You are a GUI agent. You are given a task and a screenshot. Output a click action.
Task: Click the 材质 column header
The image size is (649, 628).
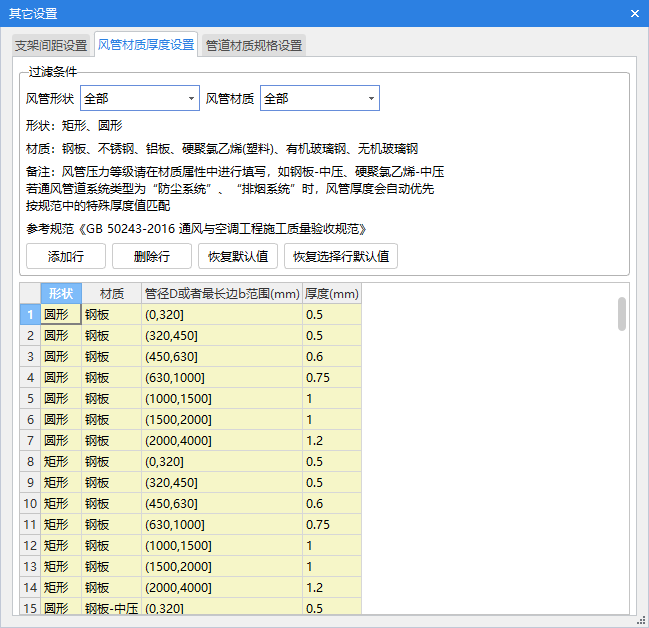[x=111, y=293]
